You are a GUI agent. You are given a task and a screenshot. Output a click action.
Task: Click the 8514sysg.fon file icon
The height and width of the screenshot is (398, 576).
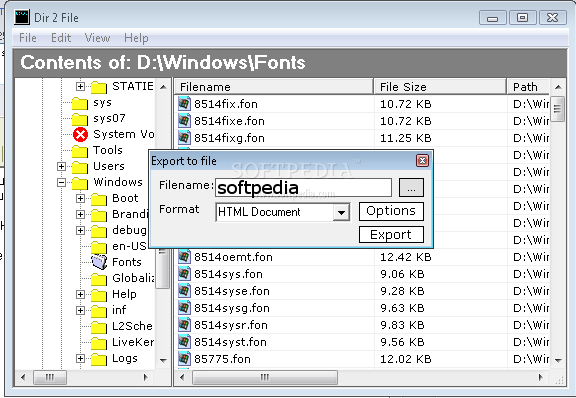(184, 308)
